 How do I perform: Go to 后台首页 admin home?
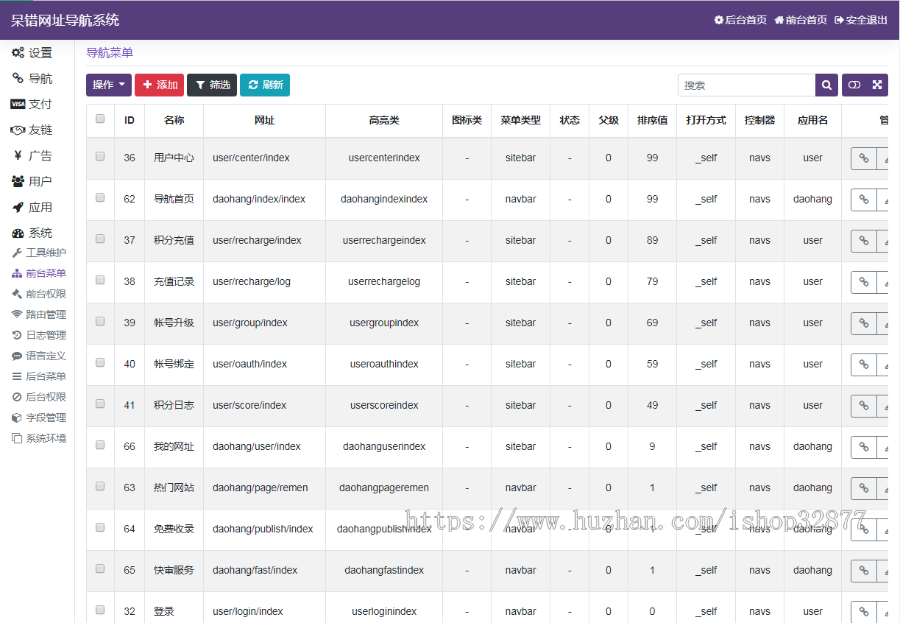[740, 20]
